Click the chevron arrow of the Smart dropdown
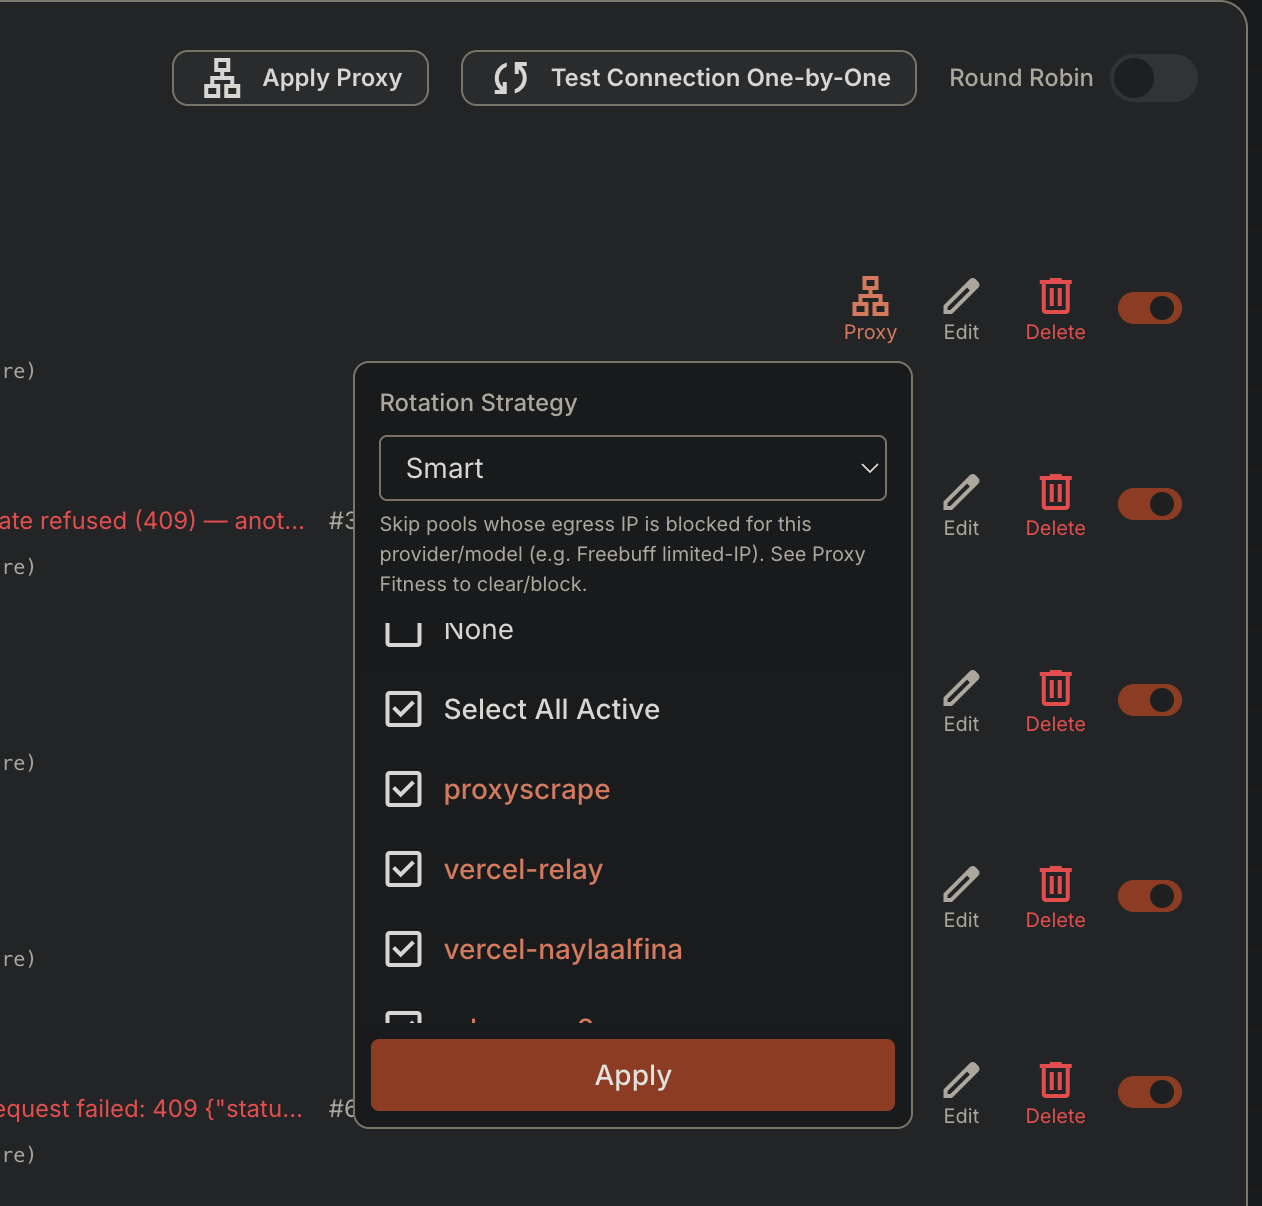The height and width of the screenshot is (1206, 1262). pos(869,468)
